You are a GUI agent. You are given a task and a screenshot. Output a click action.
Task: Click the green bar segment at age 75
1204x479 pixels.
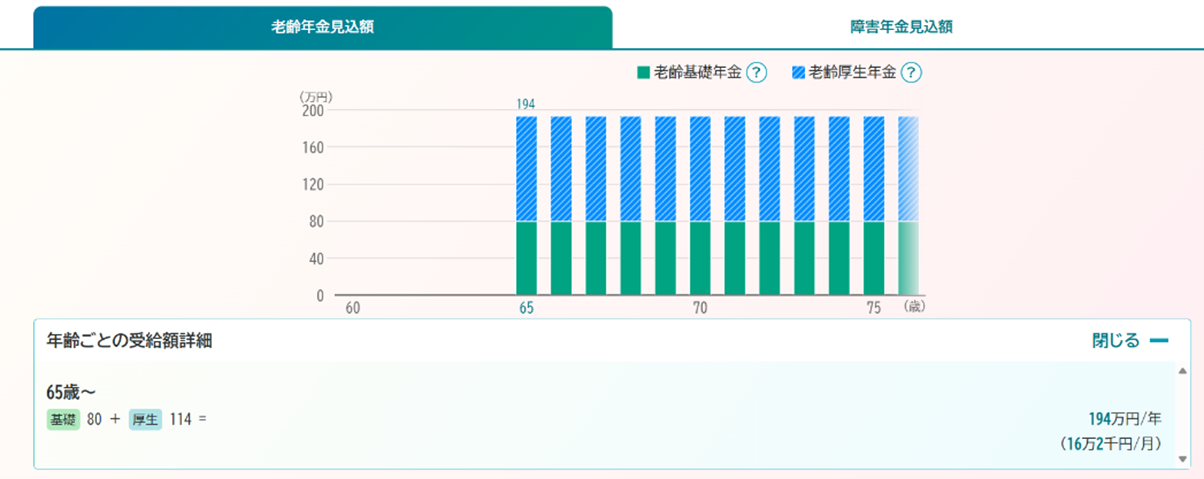[x=874, y=258]
